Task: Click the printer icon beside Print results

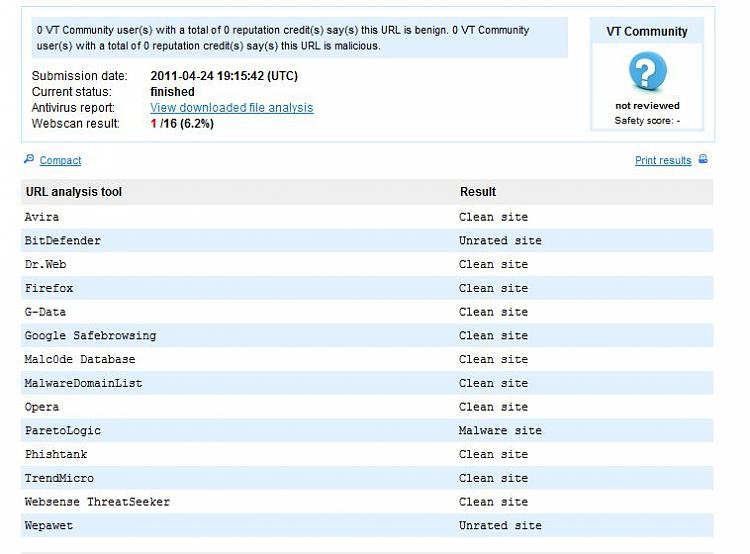Action: pyautogui.click(x=703, y=159)
